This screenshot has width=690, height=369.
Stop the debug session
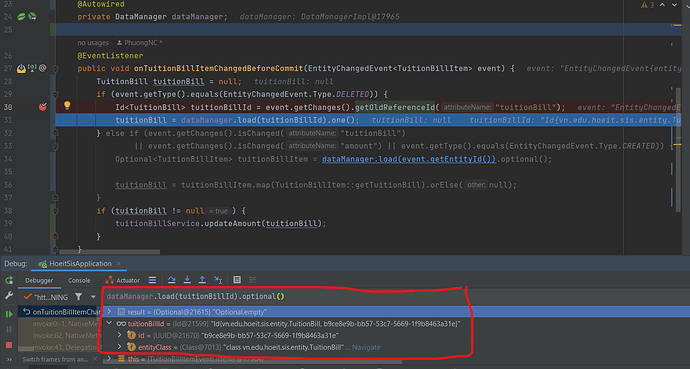point(9,345)
